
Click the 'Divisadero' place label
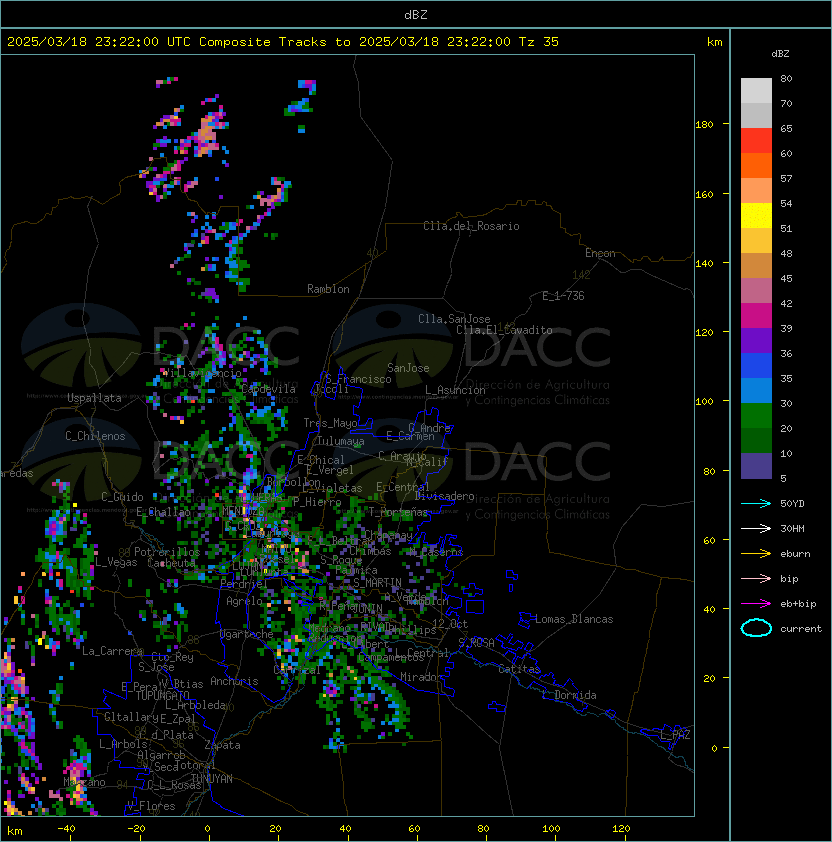[x=444, y=496]
